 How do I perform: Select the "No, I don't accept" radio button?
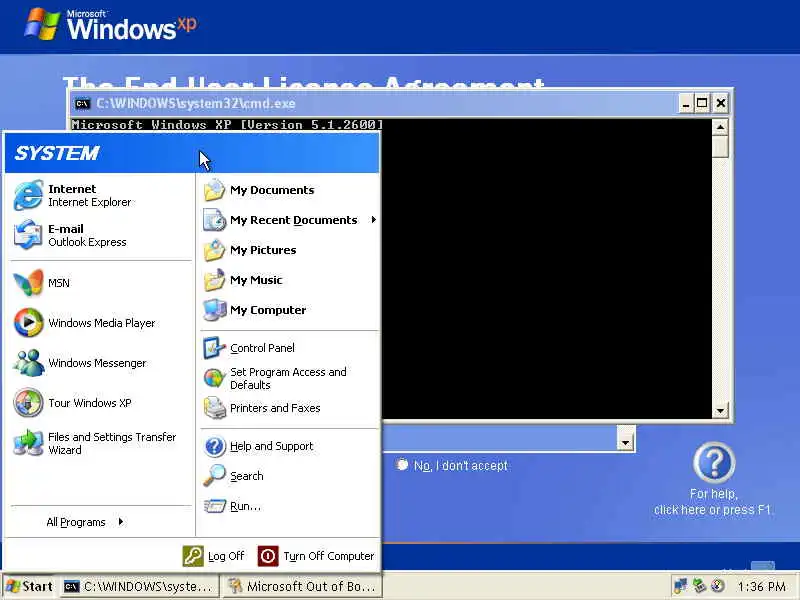[402, 464]
